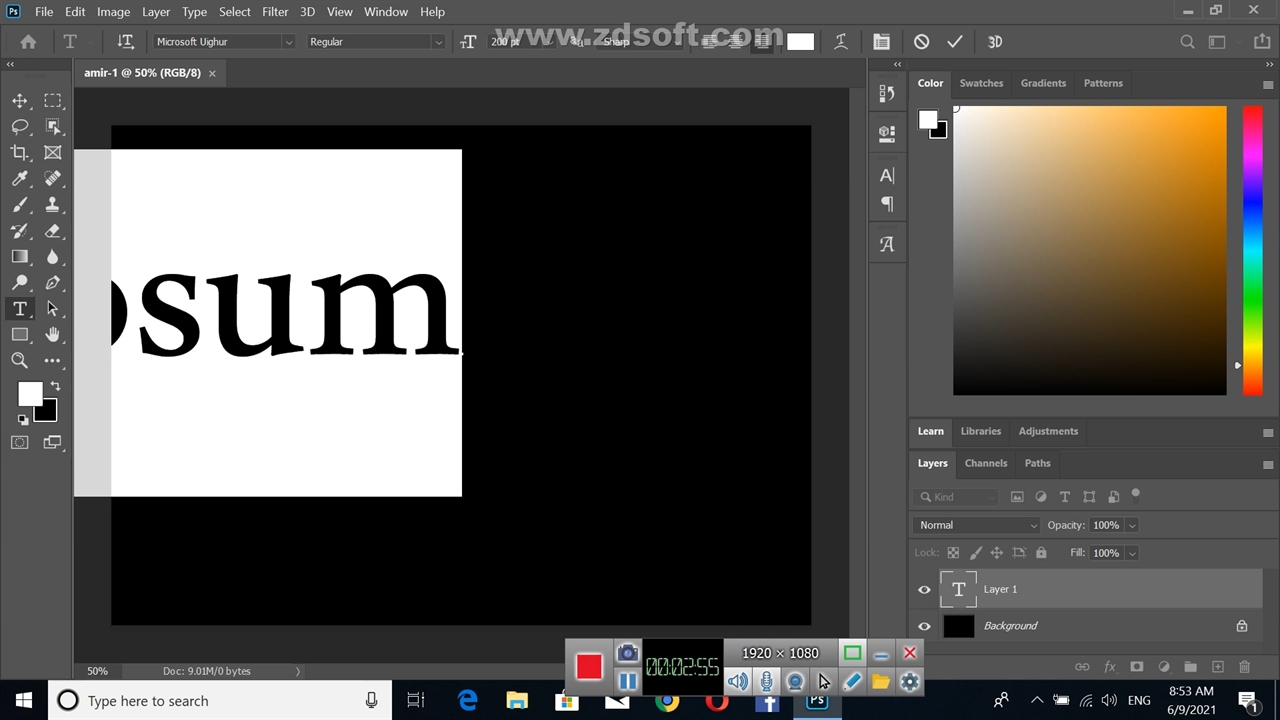The height and width of the screenshot is (720, 1280).
Task: Select the Hand tool
Action: 53,335
